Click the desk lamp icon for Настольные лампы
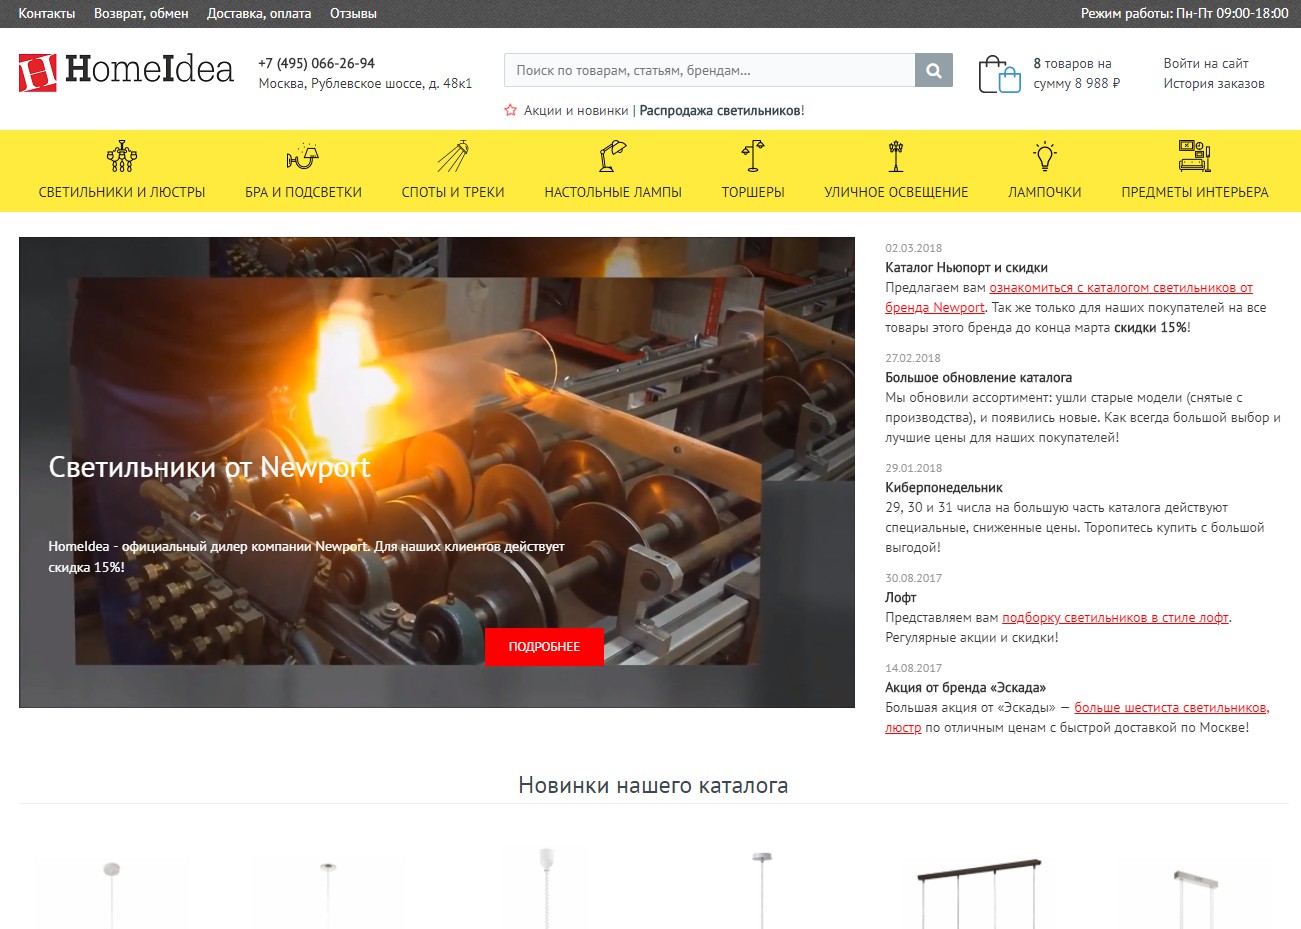The height and width of the screenshot is (929, 1301). click(613, 156)
